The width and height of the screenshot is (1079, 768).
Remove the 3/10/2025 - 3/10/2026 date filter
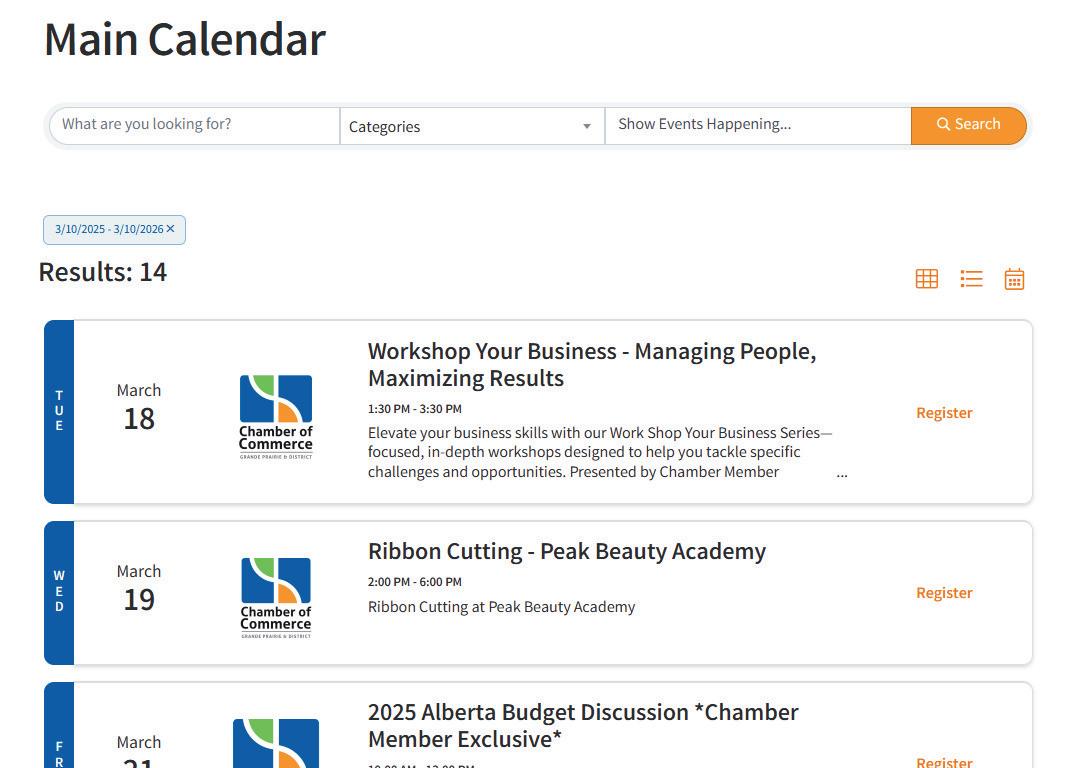171,228
